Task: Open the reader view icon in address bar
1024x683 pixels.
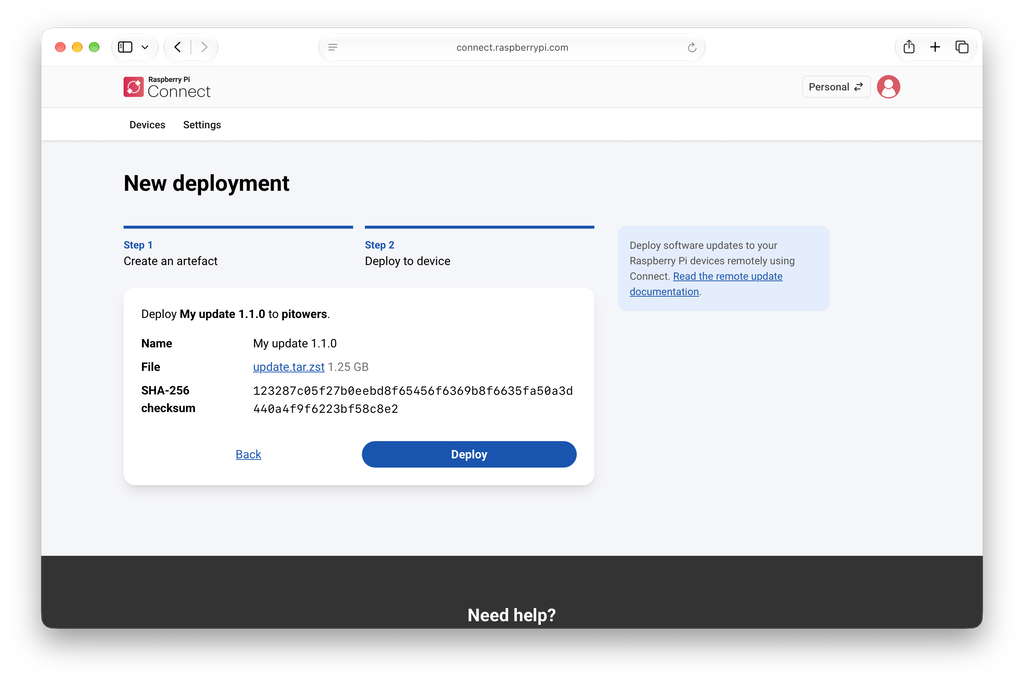Action: (x=333, y=47)
